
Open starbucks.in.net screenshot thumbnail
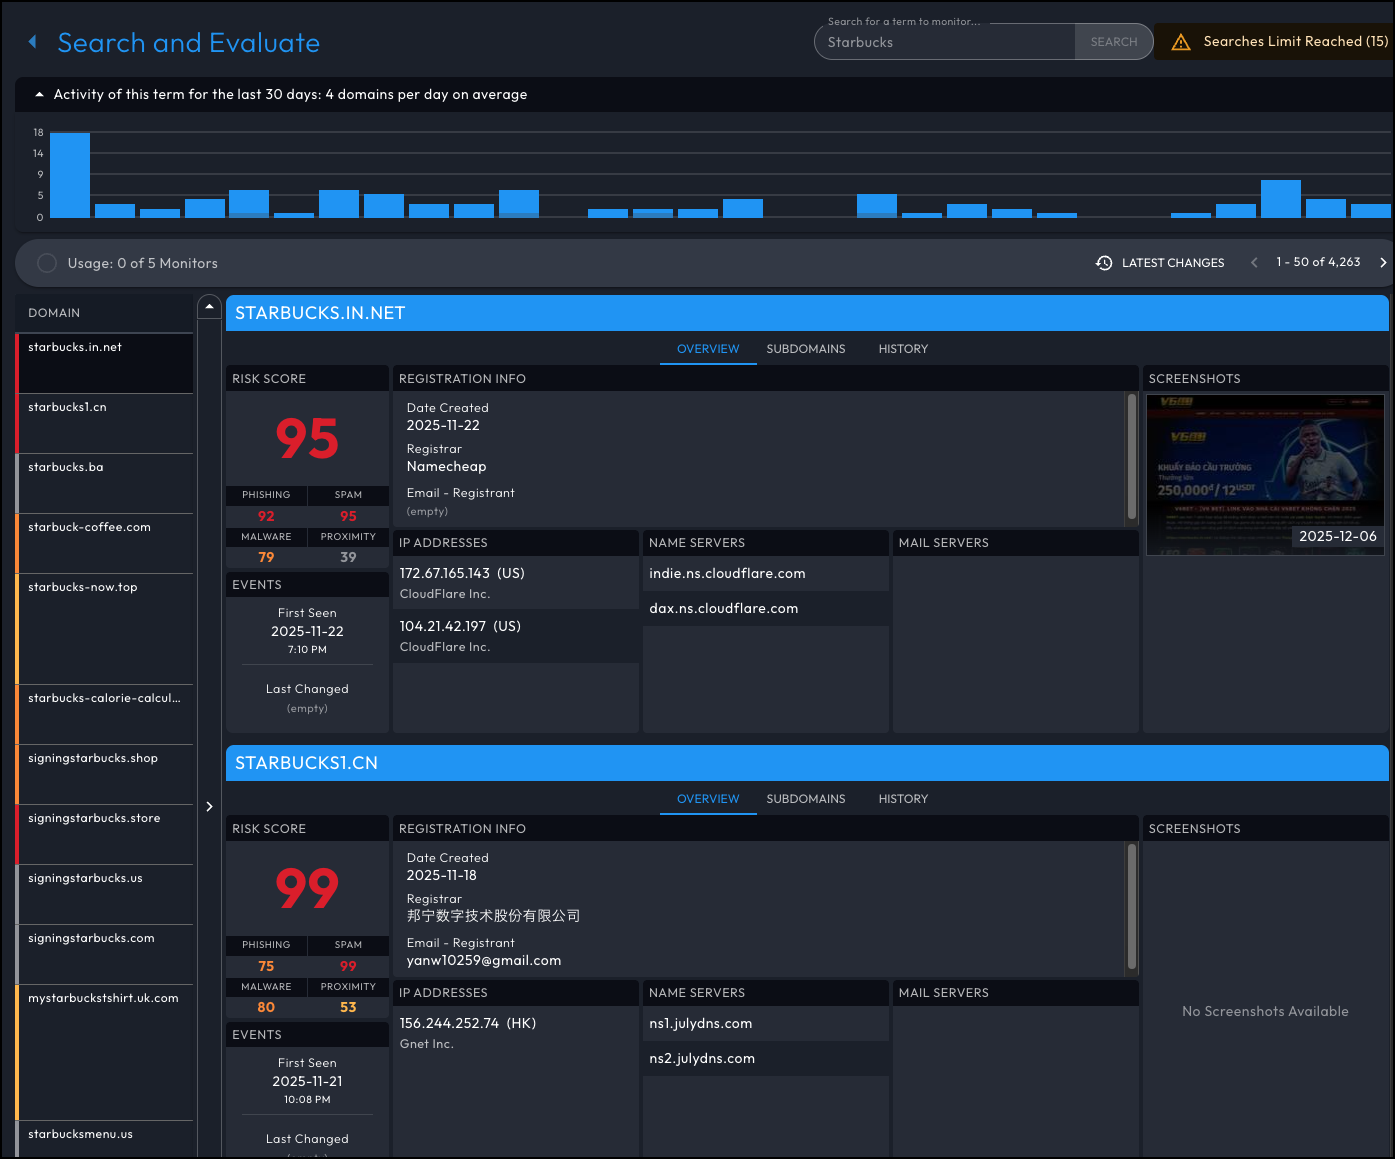[1264, 474]
